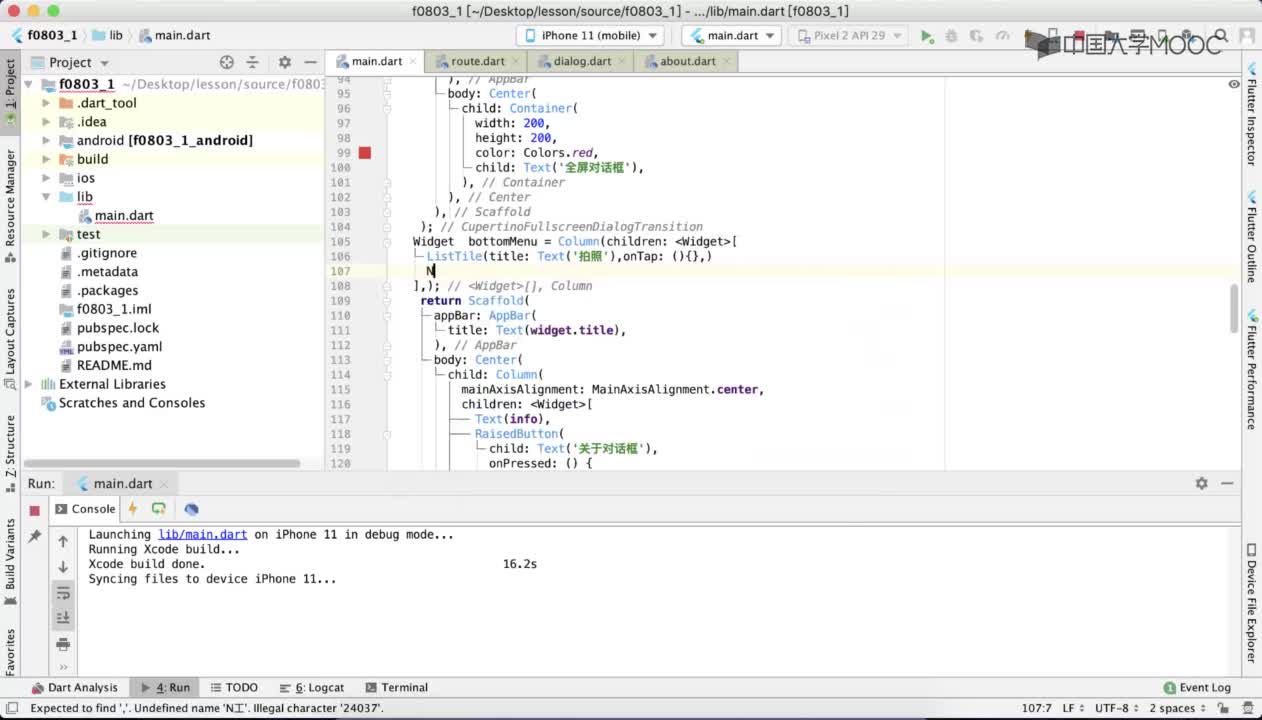This screenshot has width=1262, height=720.
Task: Click UTF-8 encoding in status bar
Action: tap(1115, 708)
